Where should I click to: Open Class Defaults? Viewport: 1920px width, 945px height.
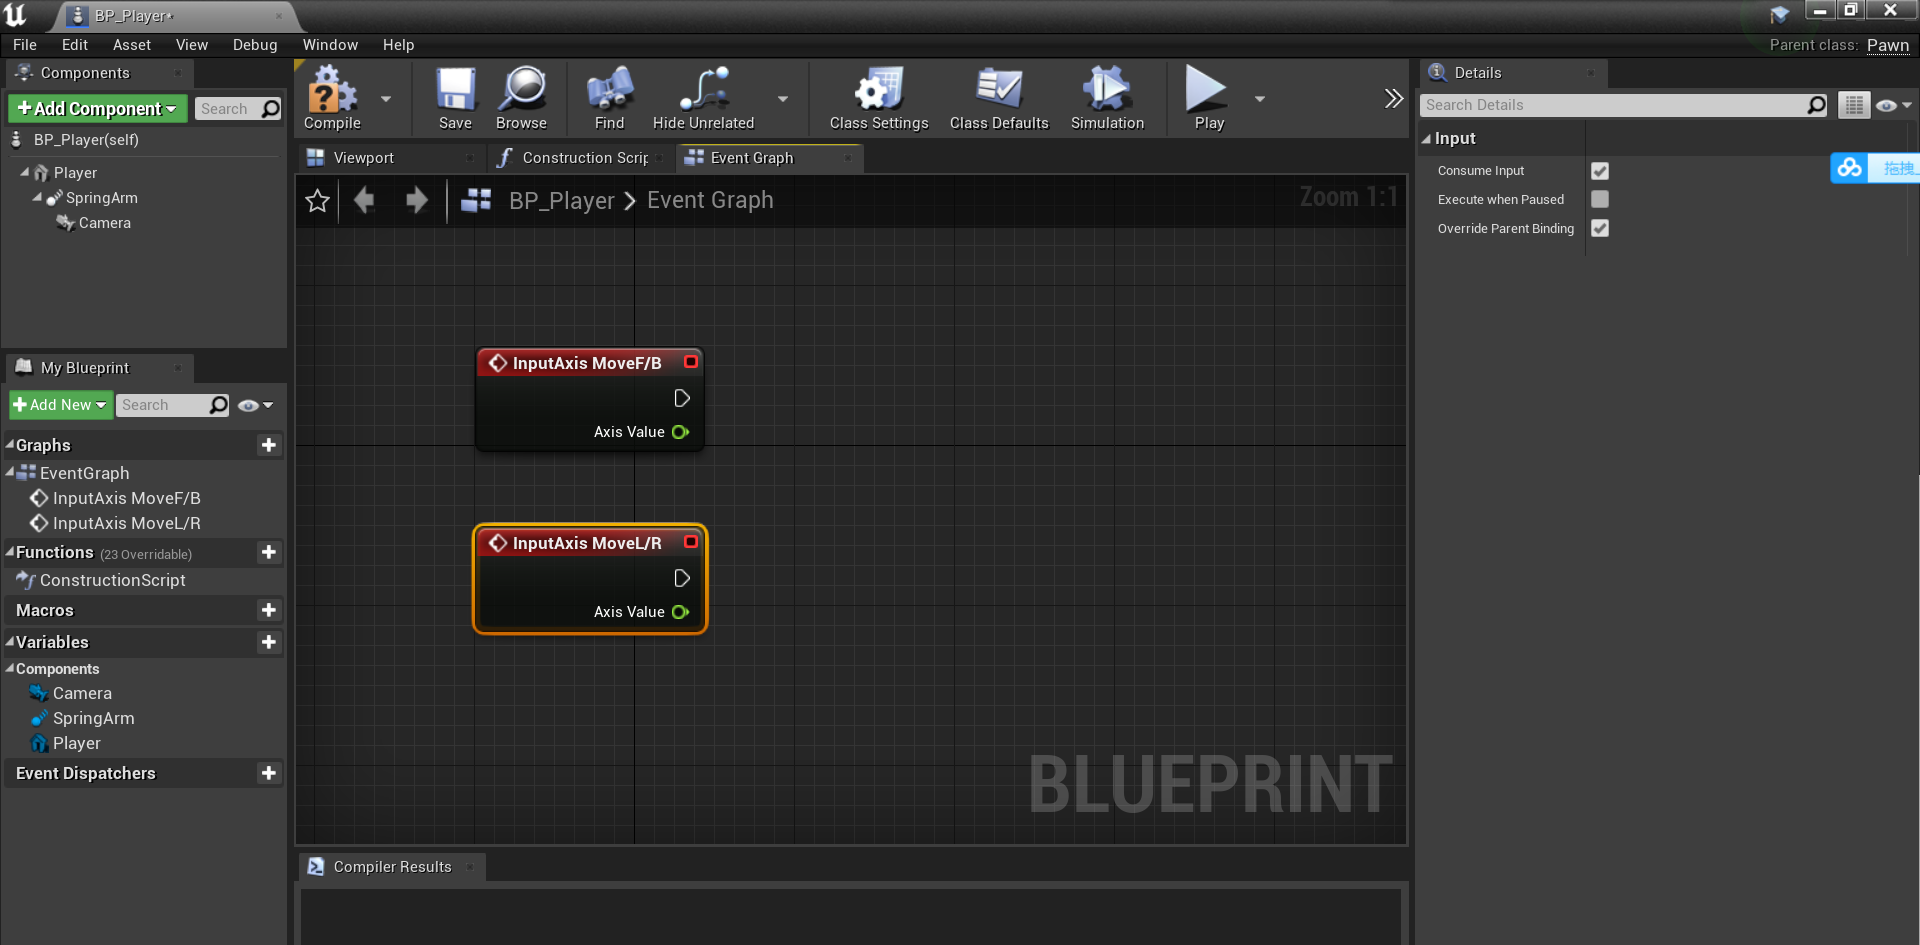[999, 98]
